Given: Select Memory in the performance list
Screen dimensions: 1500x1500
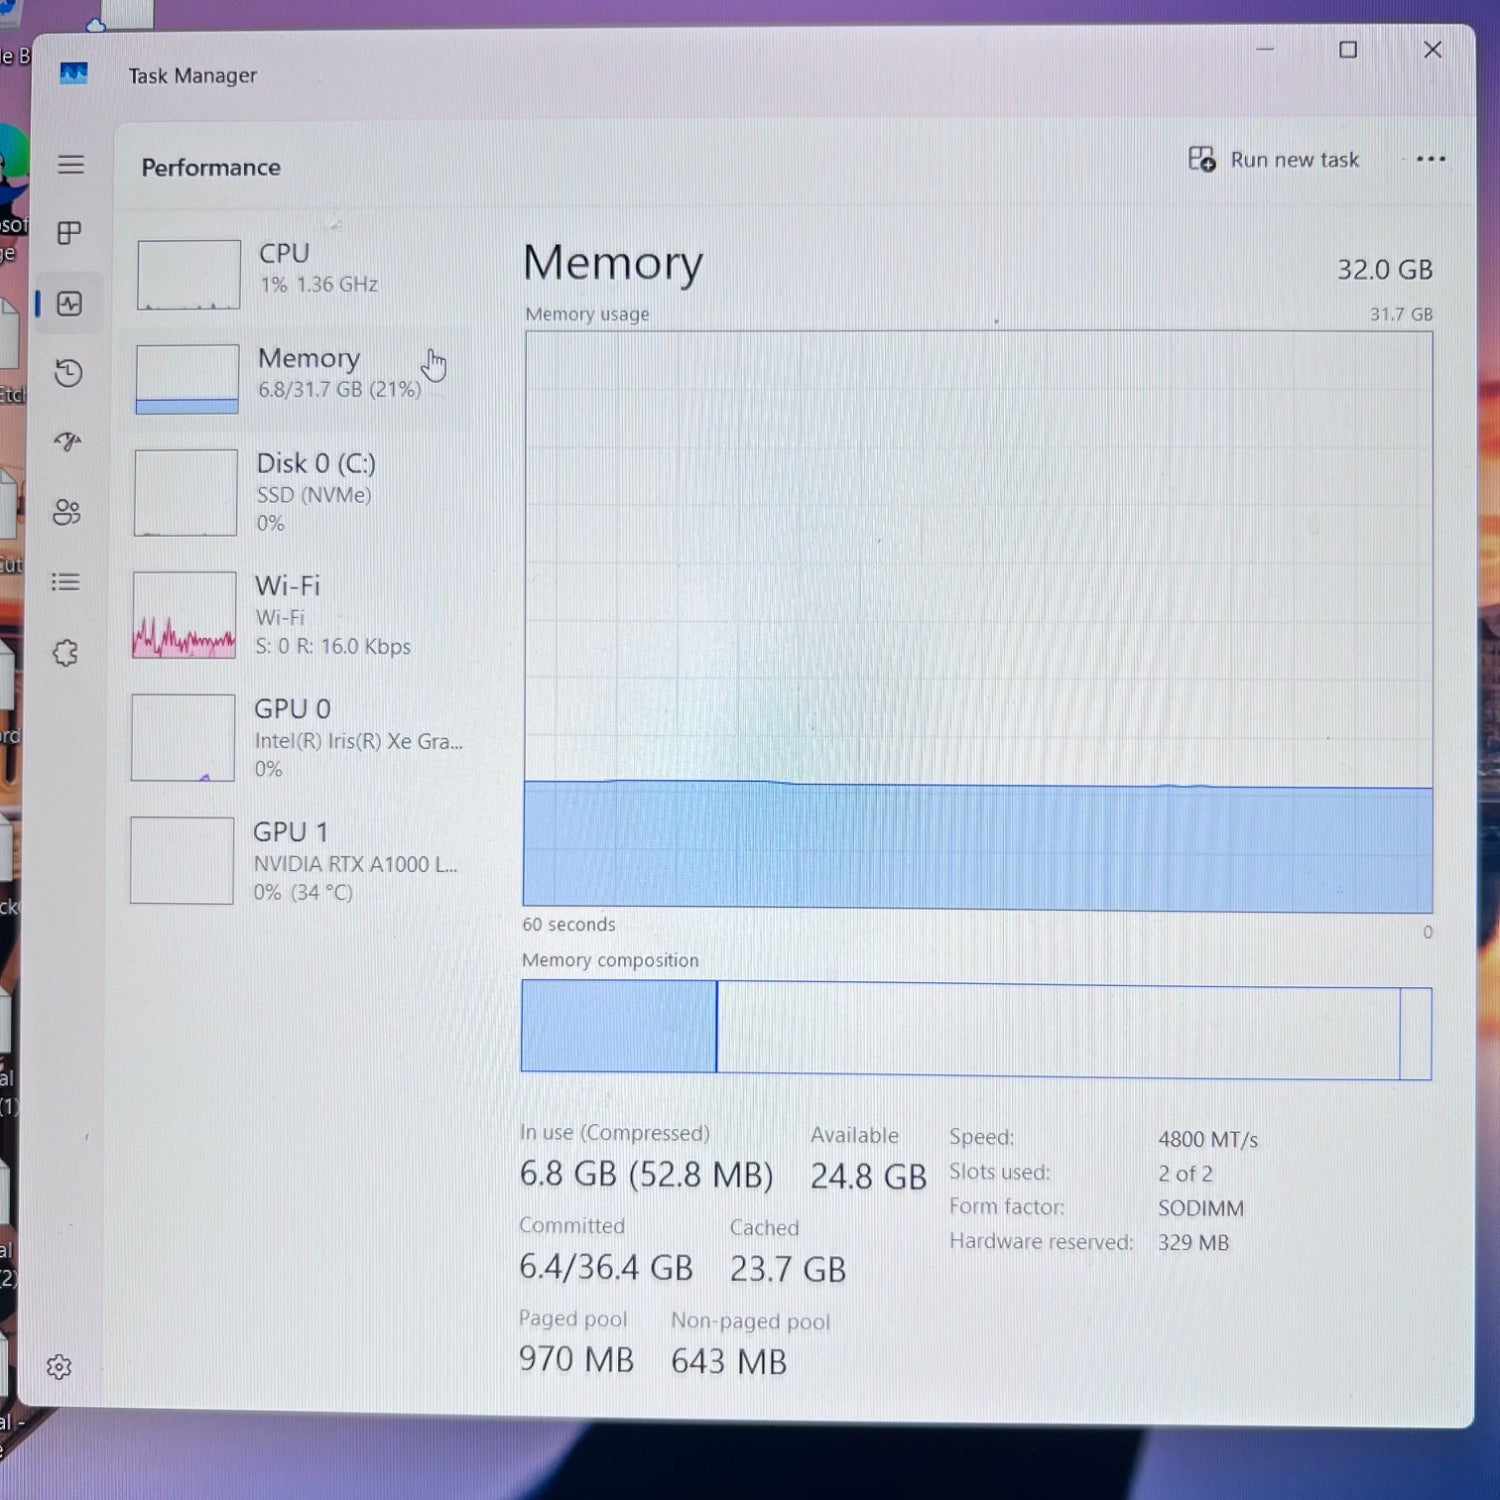Looking at the screenshot, I should click(298, 376).
